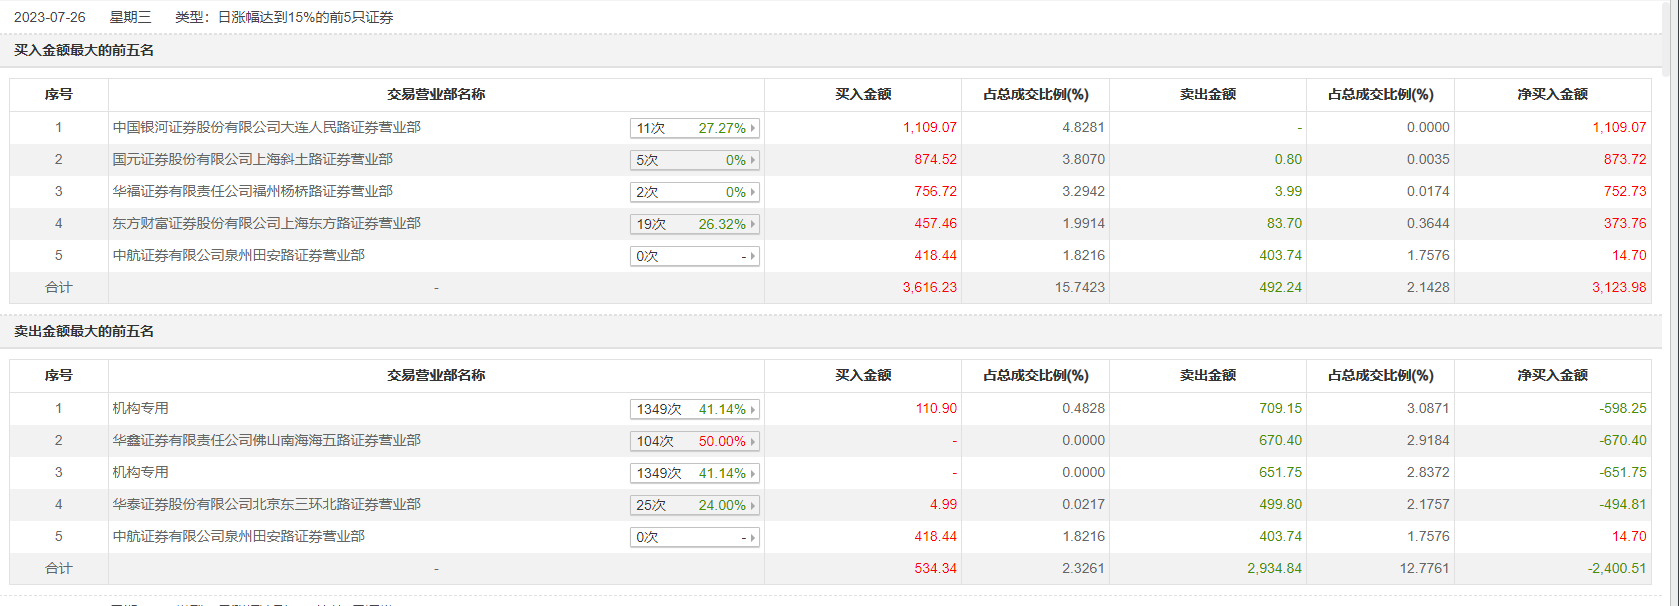Open 19次 26.32% box for 东方财富证券
This screenshot has width=1679, height=606.
(695, 224)
